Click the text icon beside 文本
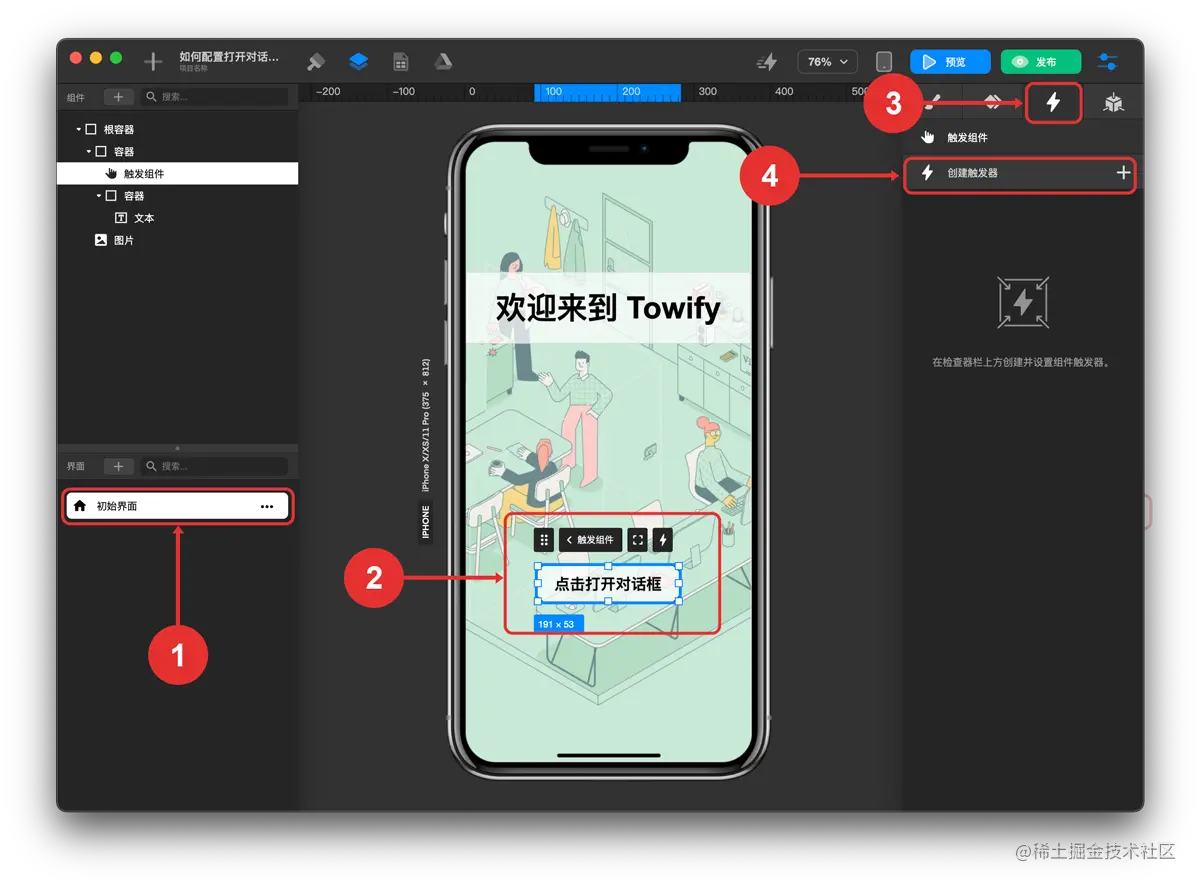Viewport: 1200px width, 886px height. 121,218
